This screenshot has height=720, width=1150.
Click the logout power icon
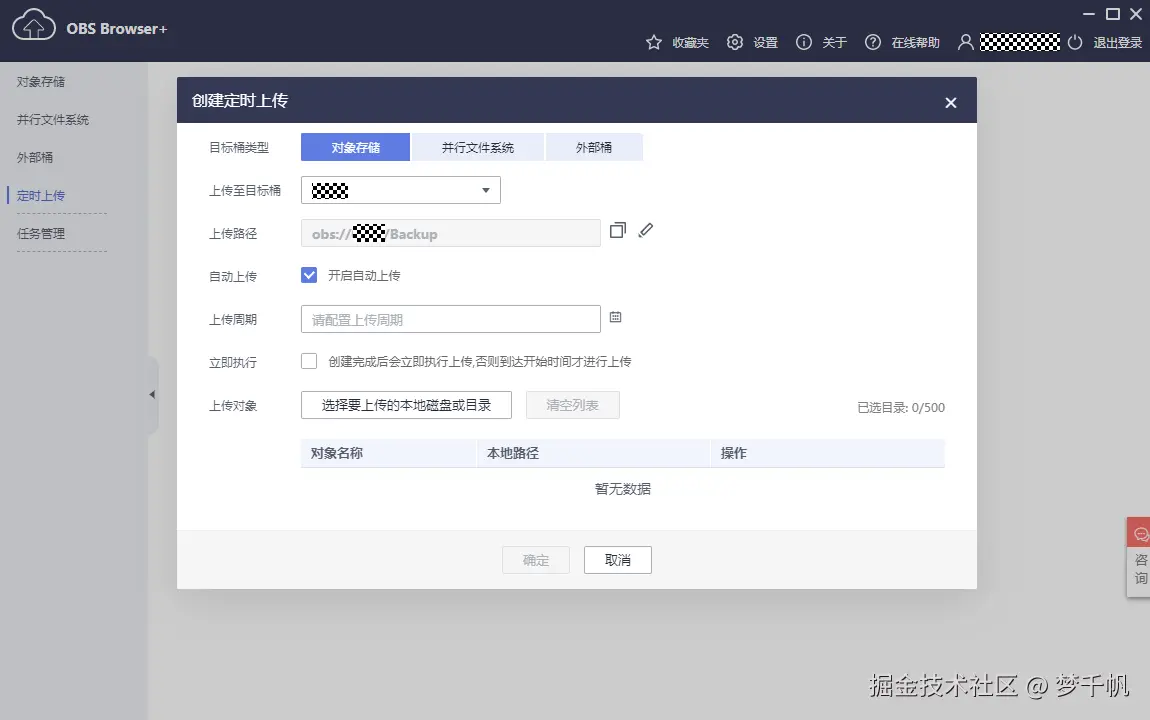tap(1074, 43)
